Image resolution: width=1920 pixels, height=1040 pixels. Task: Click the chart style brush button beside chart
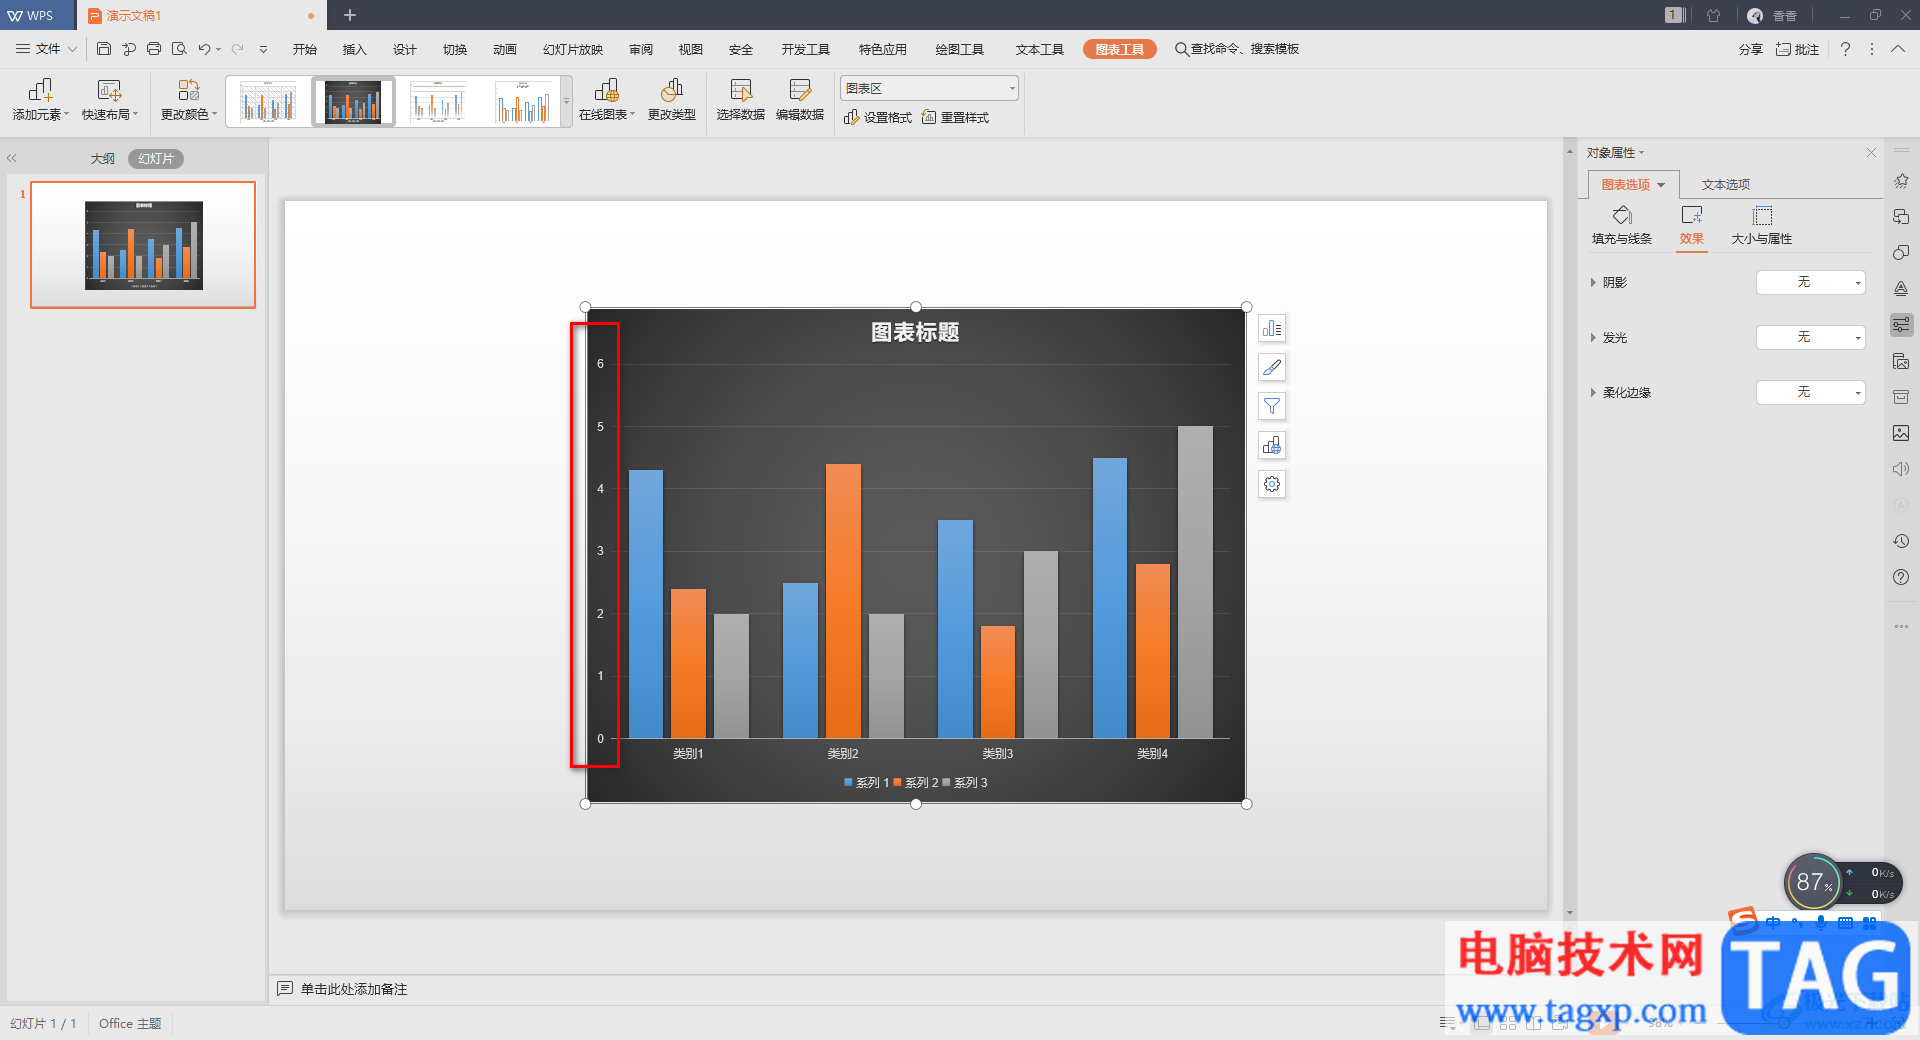[x=1272, y=368]
